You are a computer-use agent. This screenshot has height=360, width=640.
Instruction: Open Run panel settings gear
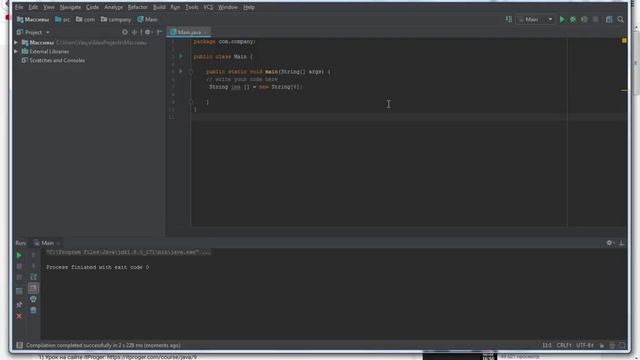[x=610, y=243]
